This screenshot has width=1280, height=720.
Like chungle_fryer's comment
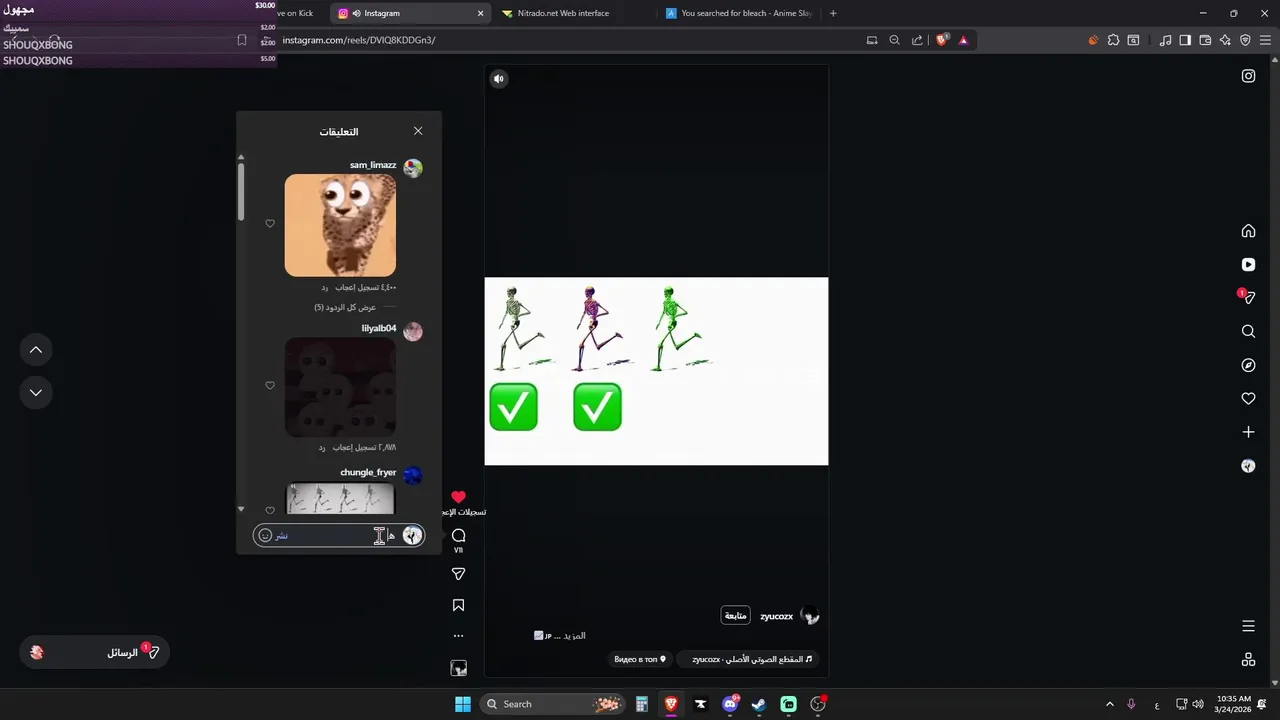pyautogui.click(x=270, y=510)
